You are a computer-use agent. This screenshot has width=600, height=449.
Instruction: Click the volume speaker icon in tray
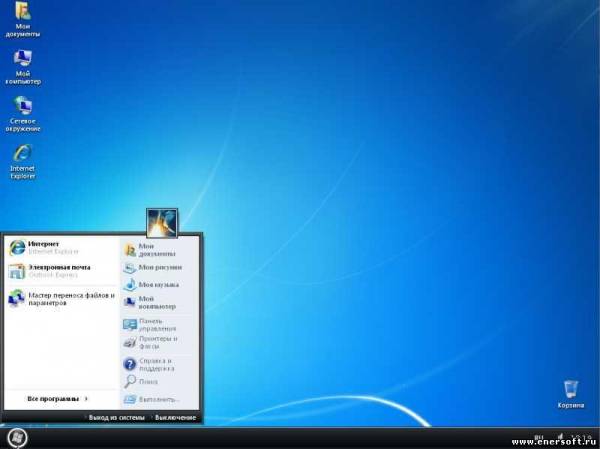(x=560, y=437)
